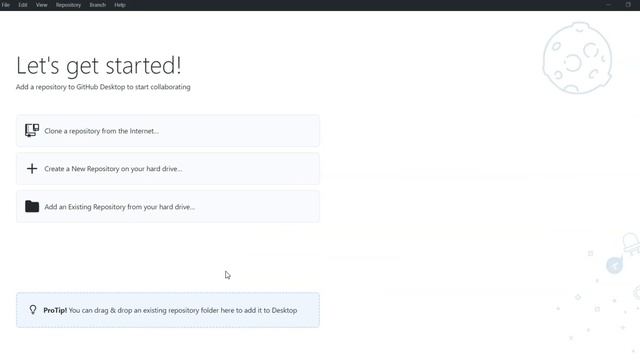Image resolution: width=640 pixels, height=360 pixels.
Task: Click the ProTip drag and drop banner
Action: [168, 310]
